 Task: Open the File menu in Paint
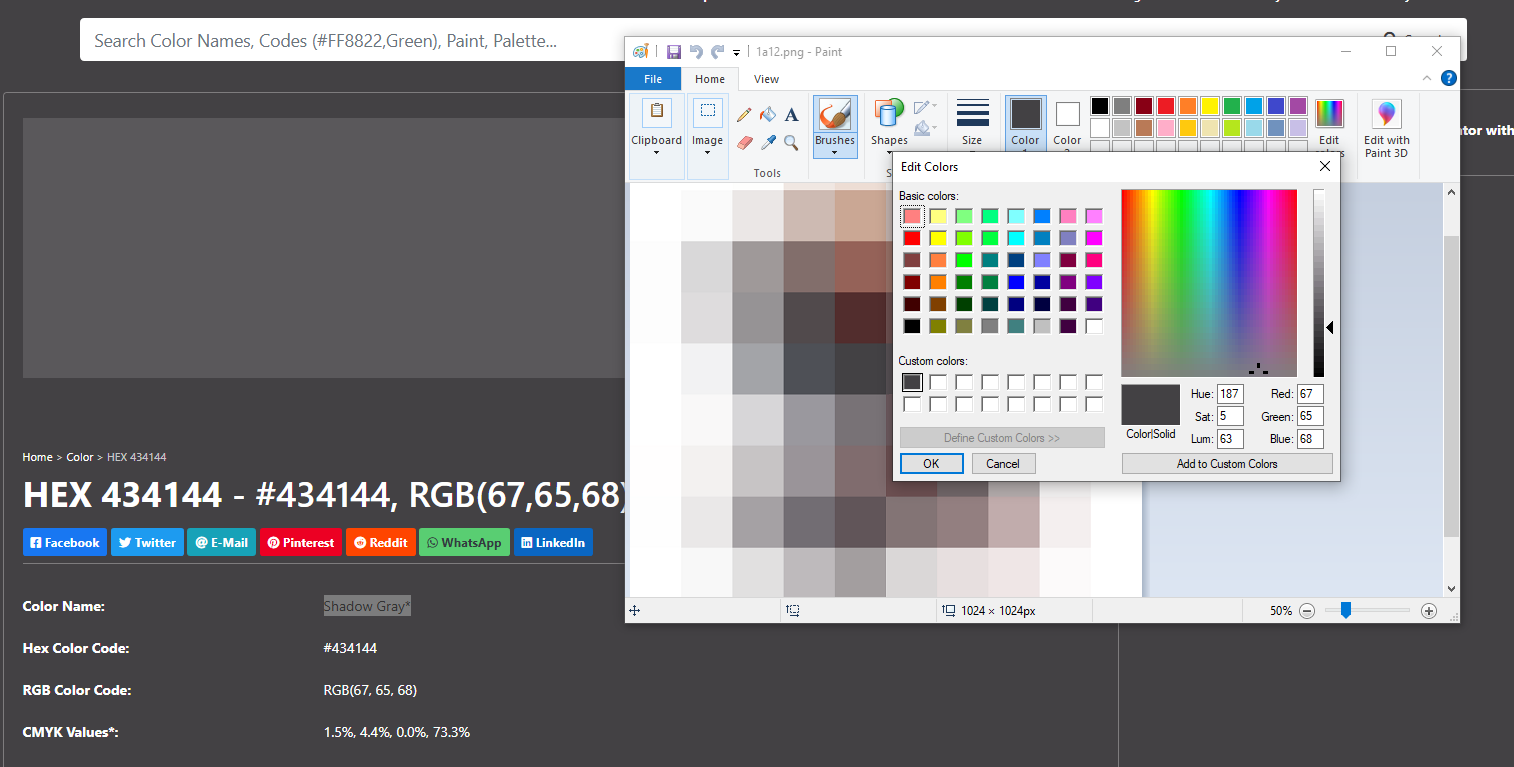653,79
